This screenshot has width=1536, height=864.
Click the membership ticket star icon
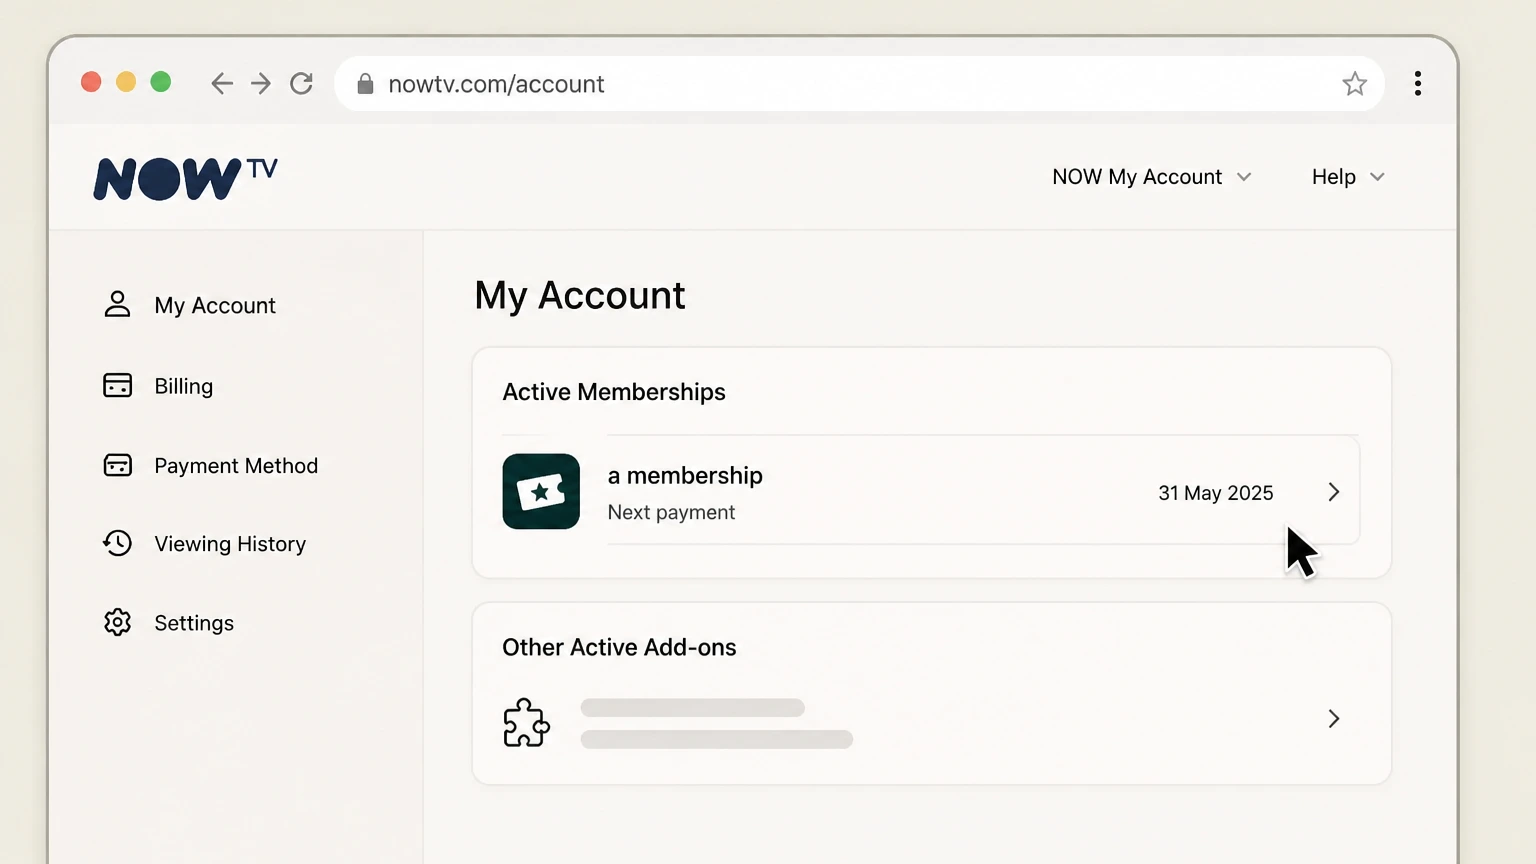541,491
